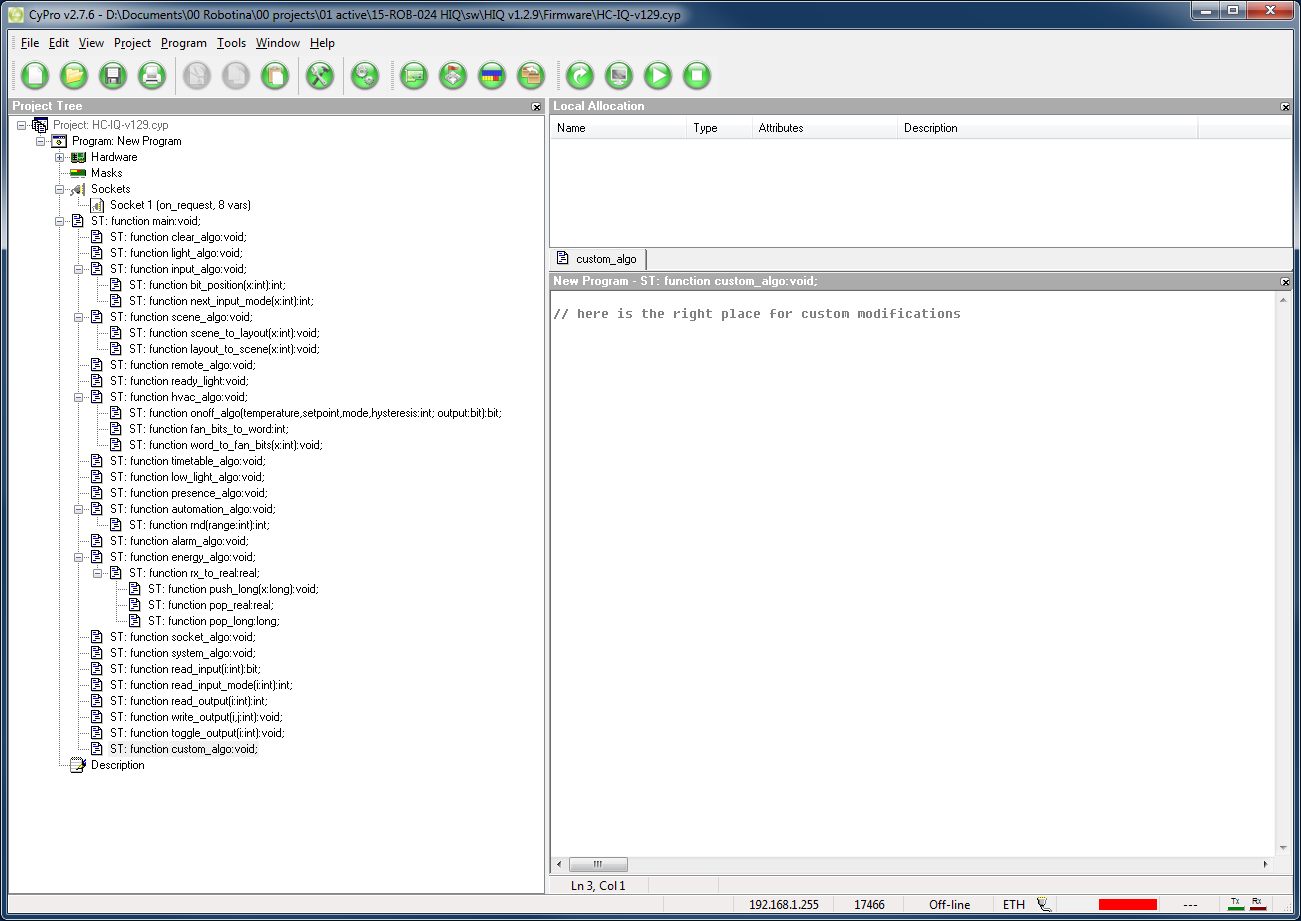This screenshot has height=921, width=1301.
Task: Open the Program menu
Action: [x=183, y=43]
